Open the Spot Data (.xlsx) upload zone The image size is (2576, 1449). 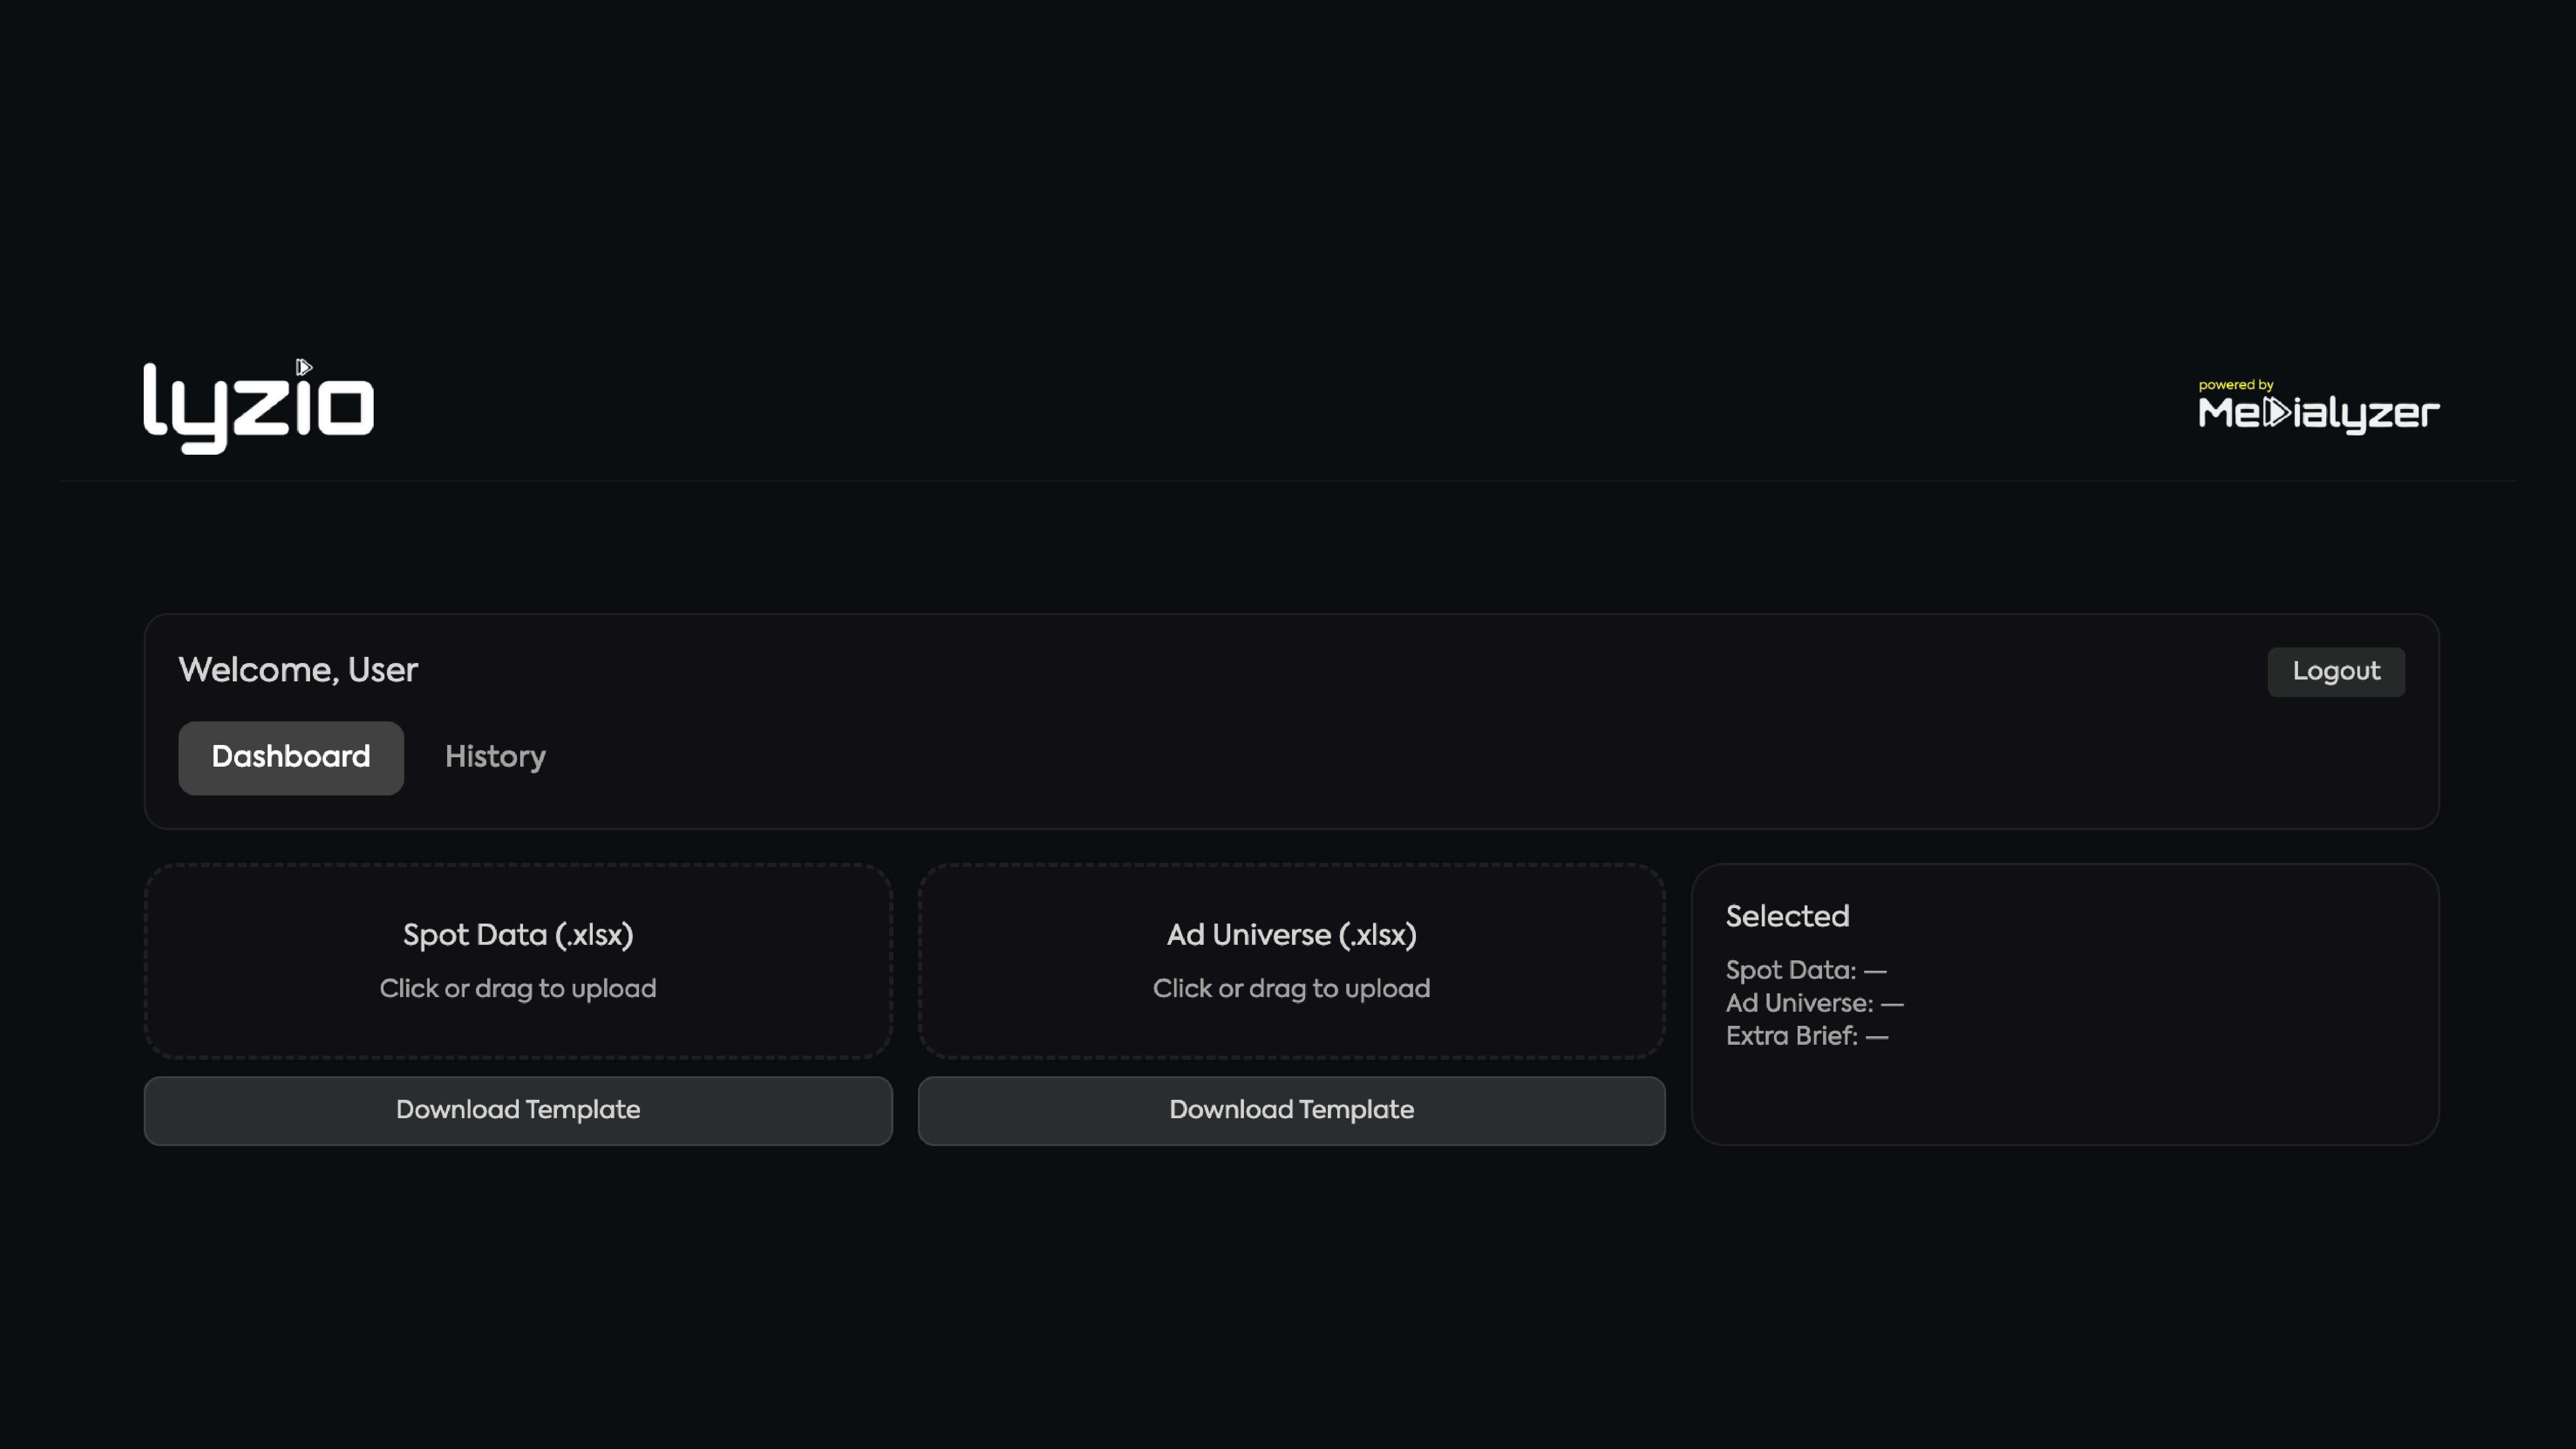coord(517,960)
